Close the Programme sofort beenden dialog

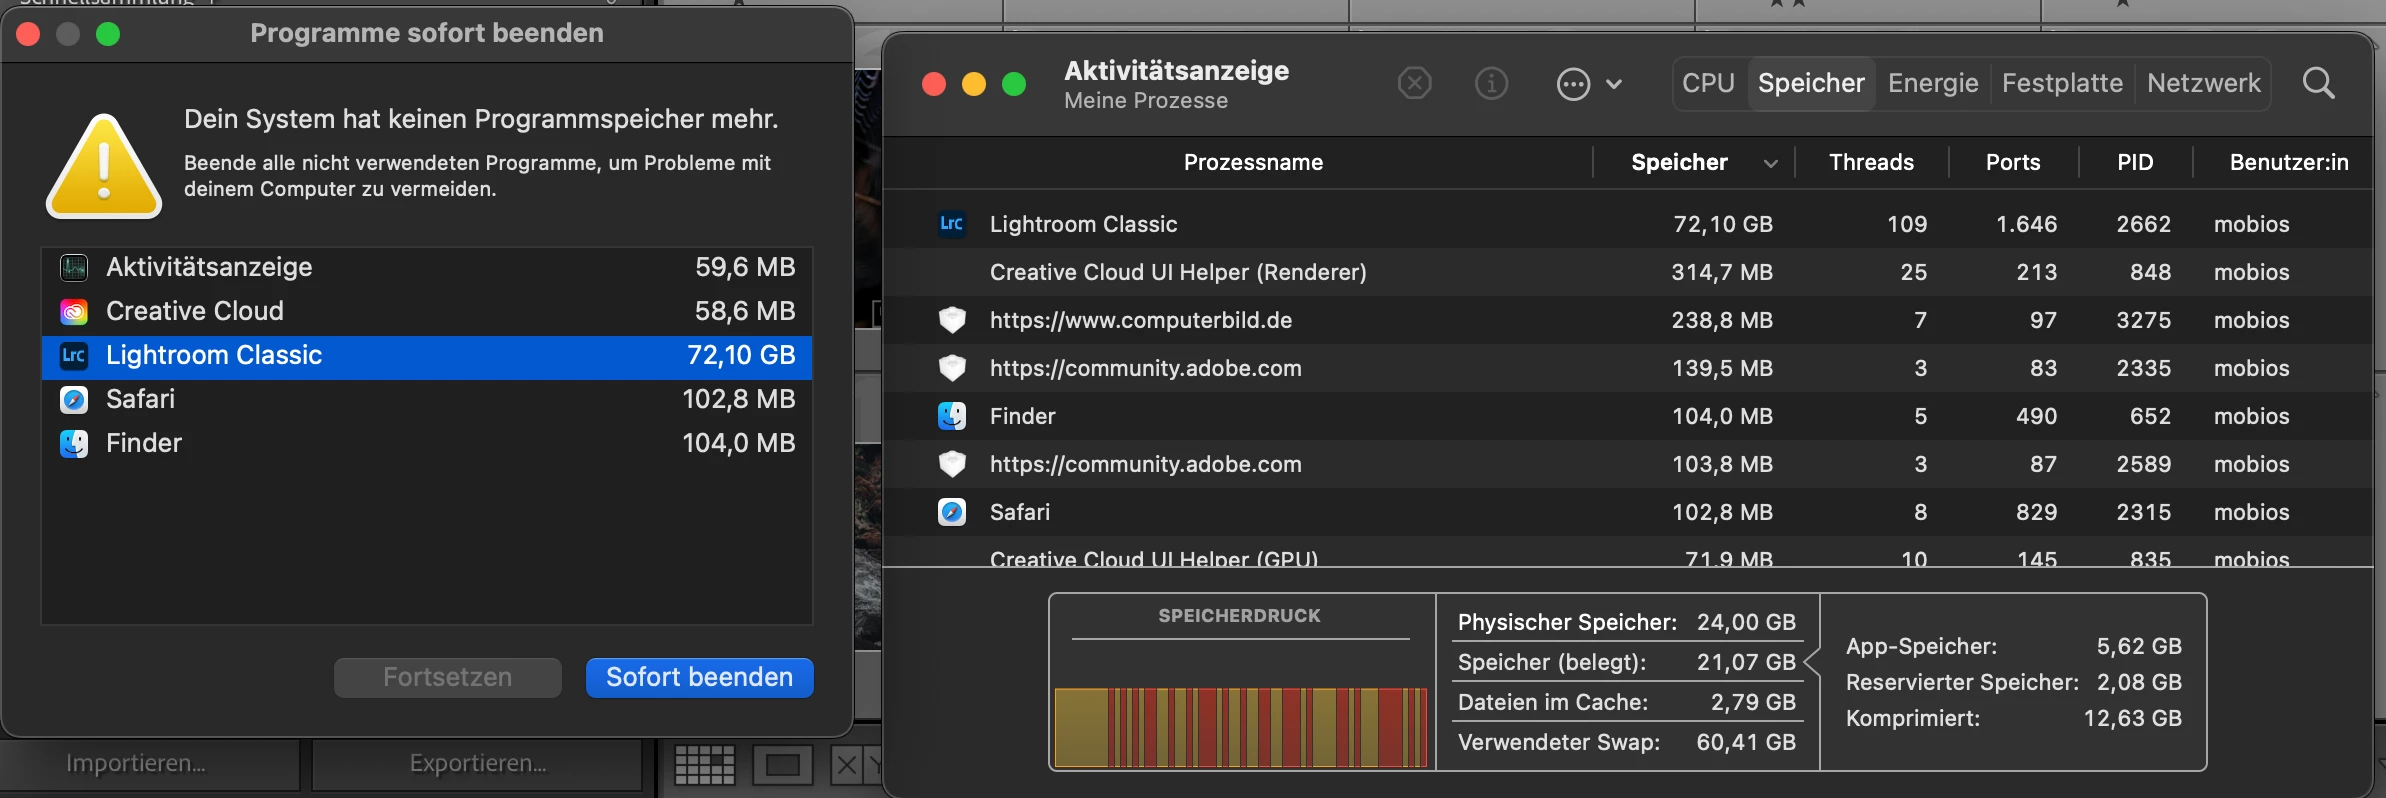coord(28,34)
